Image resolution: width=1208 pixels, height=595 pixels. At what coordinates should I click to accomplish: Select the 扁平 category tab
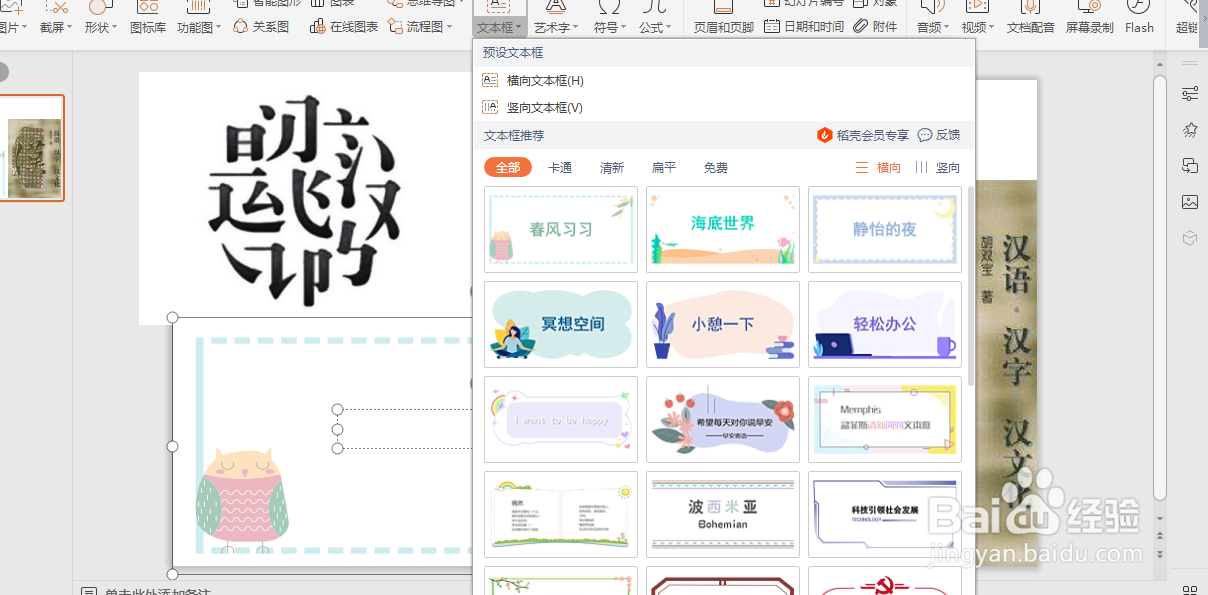(664, 168)
